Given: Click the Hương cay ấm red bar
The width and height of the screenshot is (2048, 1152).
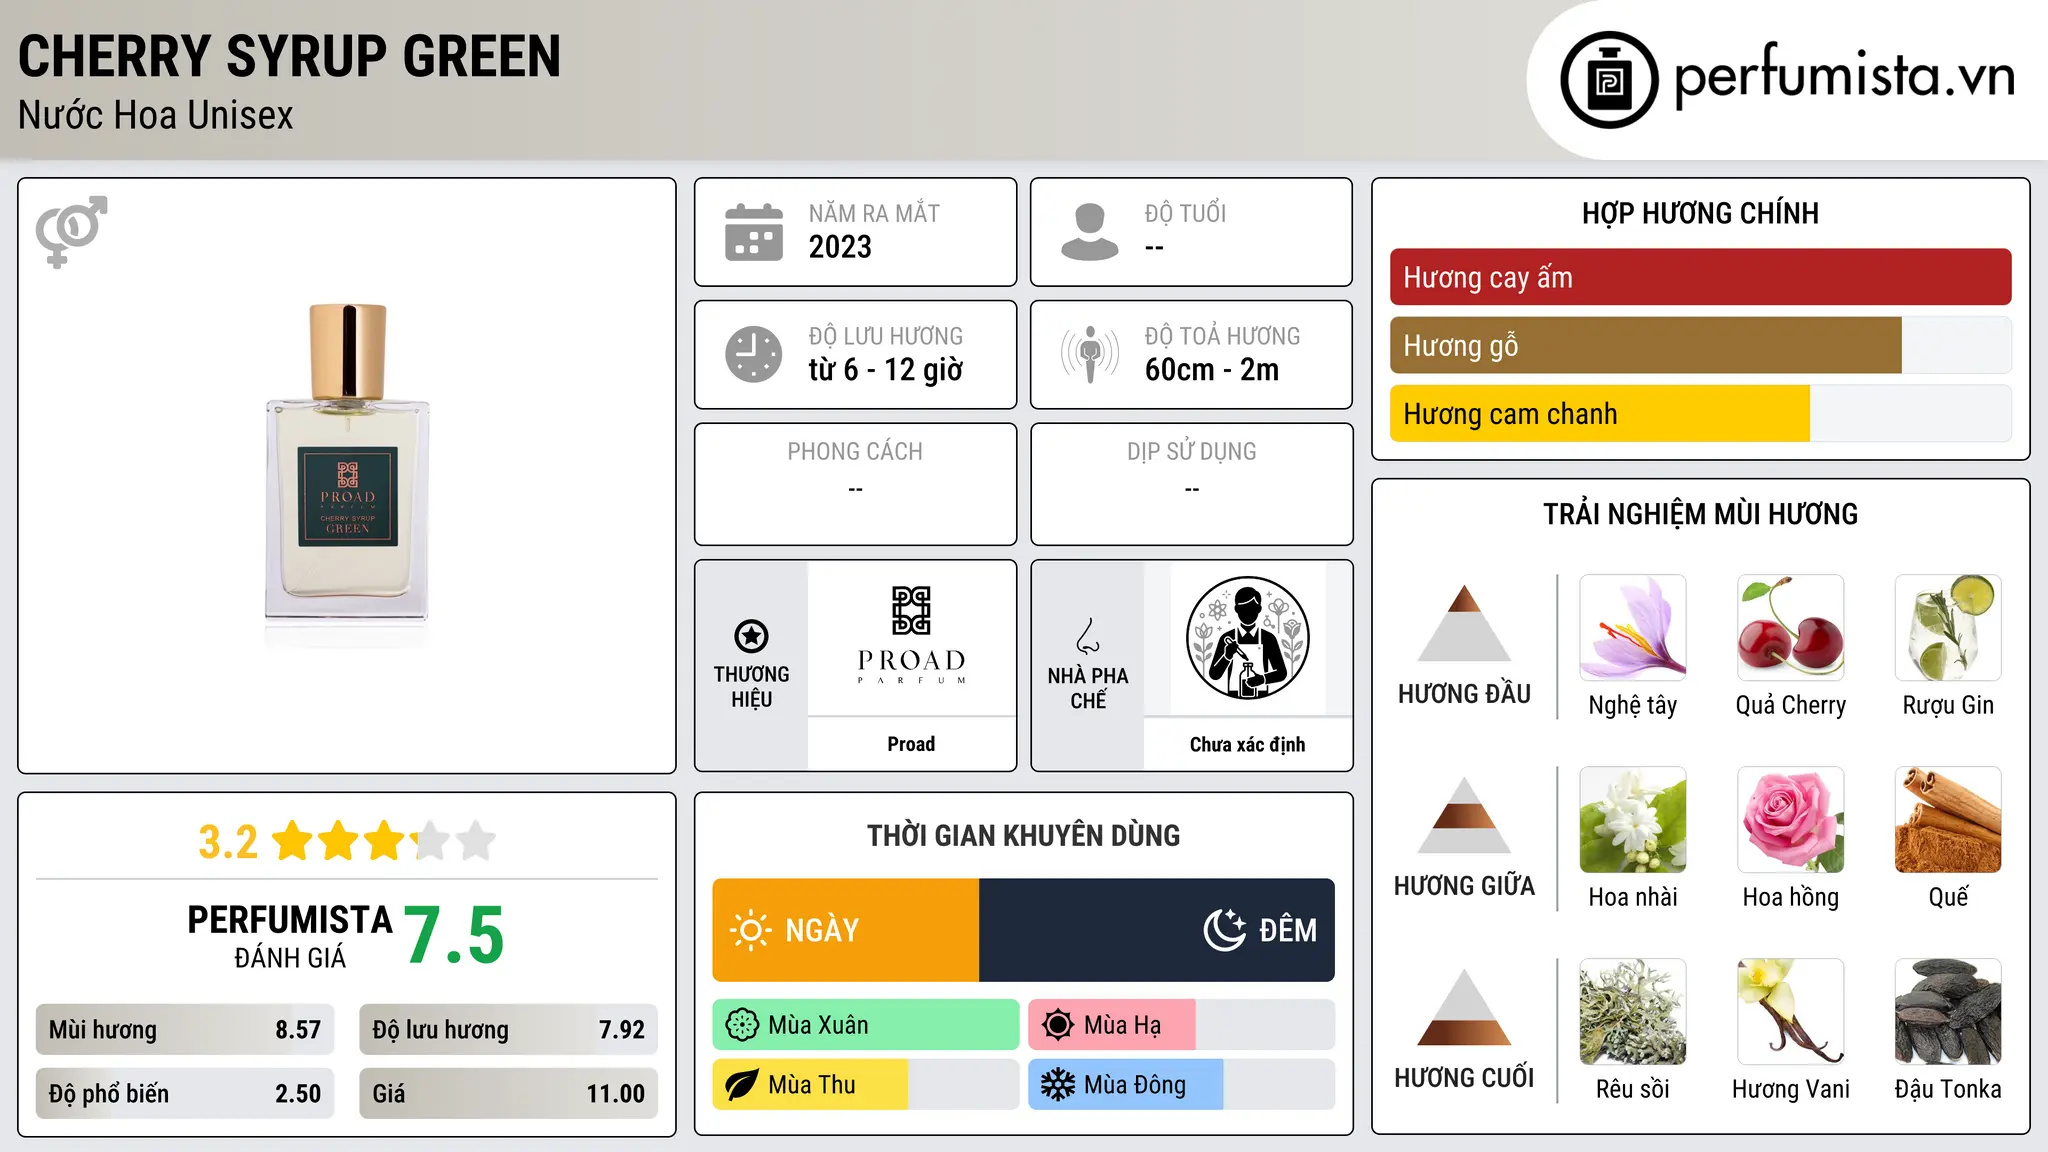Looking at the screenshot, I should pyautogui.click(x=1700, y=277).
